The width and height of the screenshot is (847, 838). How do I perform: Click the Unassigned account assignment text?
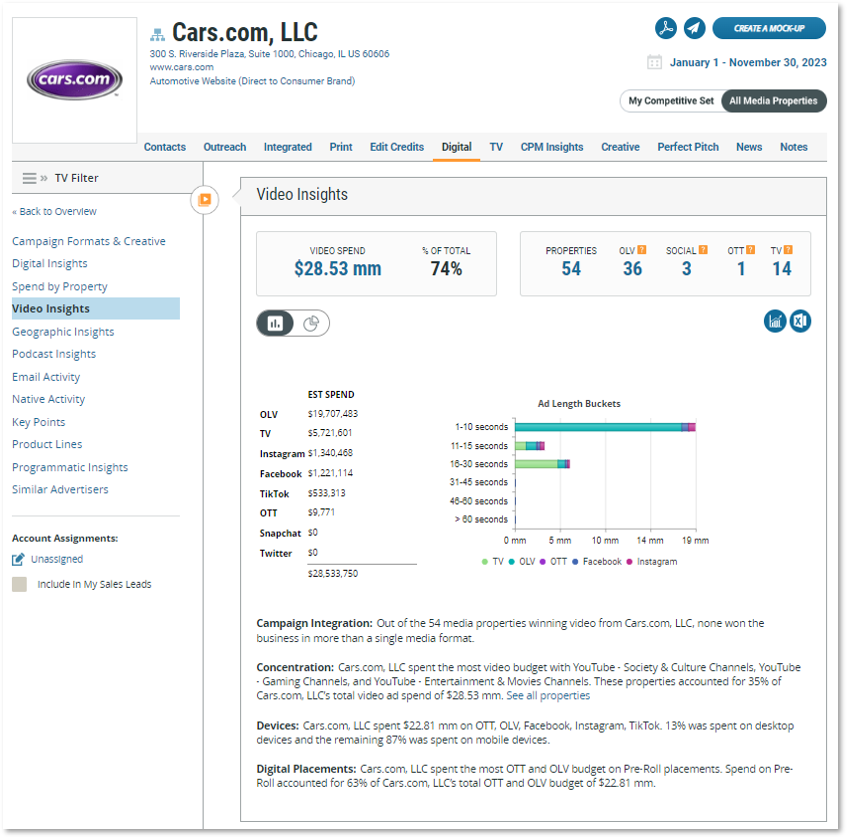coord(57,559)
